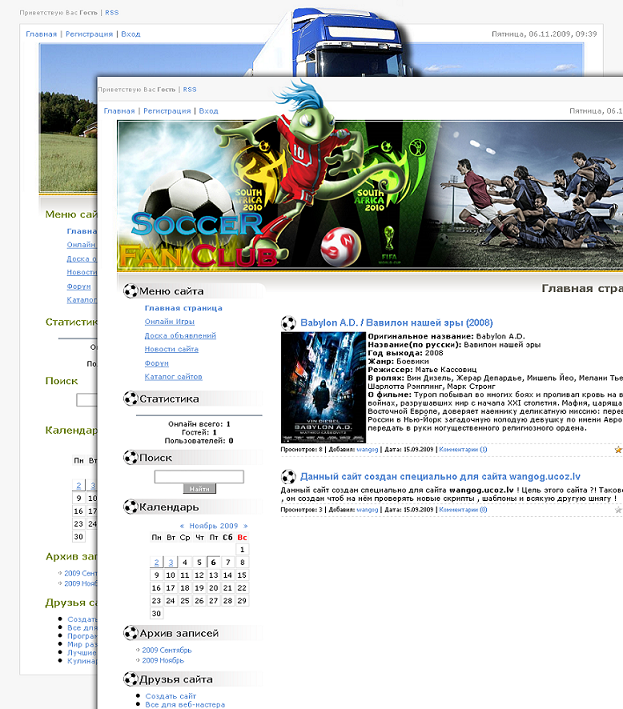This screenshot has width=623, height=709.
Task: Open the Данный сайт создан специально post title
Action: (440, 477)
